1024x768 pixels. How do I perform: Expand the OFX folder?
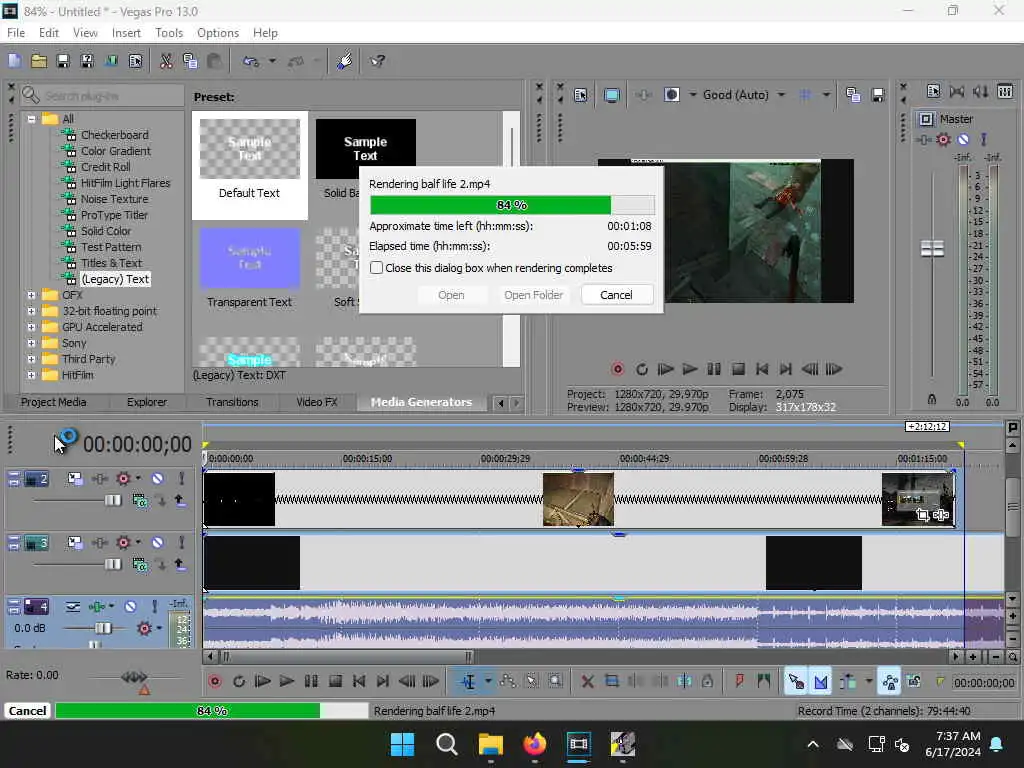(31, 295)
